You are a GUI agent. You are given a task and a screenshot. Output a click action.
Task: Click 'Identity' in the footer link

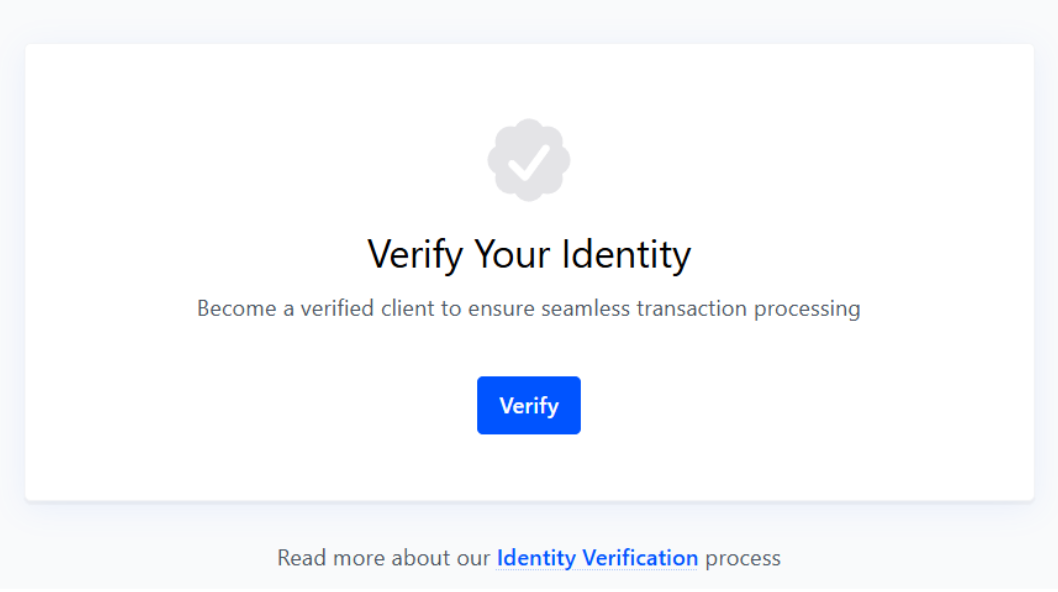pos(536,558)
